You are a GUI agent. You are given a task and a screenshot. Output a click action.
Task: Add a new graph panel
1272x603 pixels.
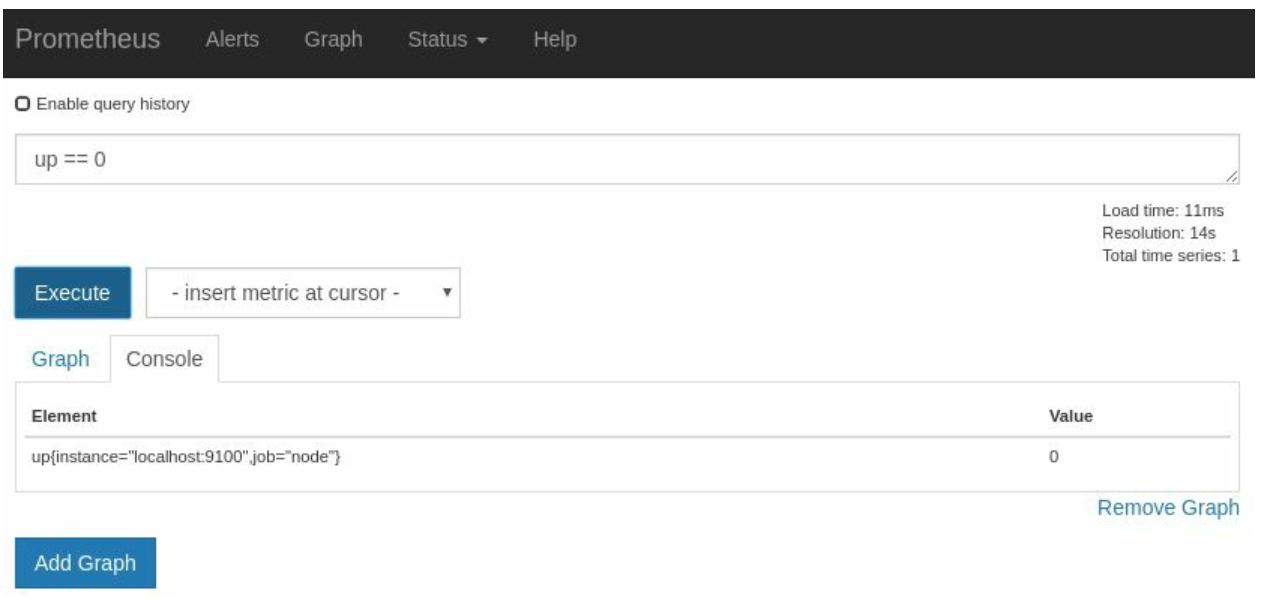85,563
